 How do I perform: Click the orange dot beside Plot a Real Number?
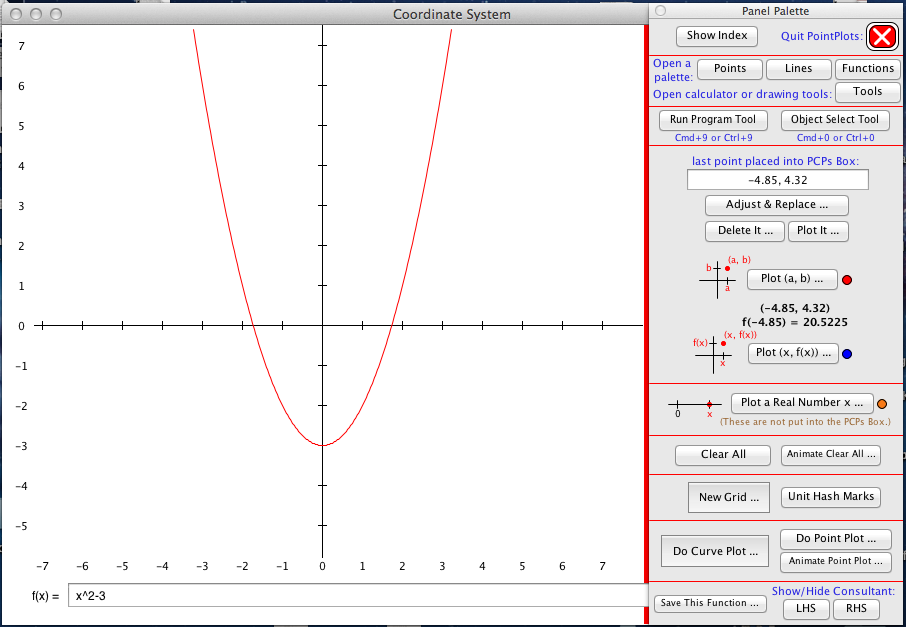pos(882,405)
